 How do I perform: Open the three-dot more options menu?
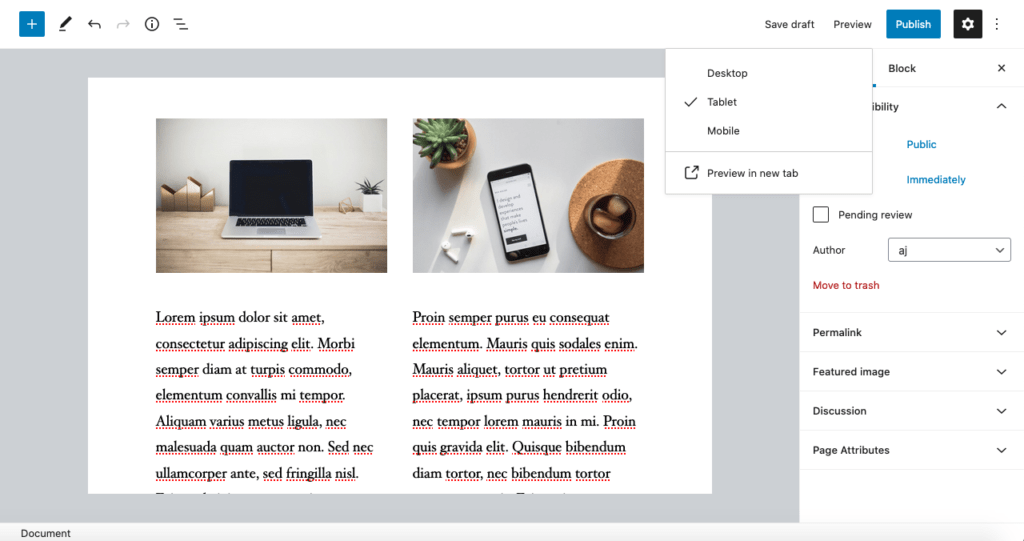click(x=997, y=24)
